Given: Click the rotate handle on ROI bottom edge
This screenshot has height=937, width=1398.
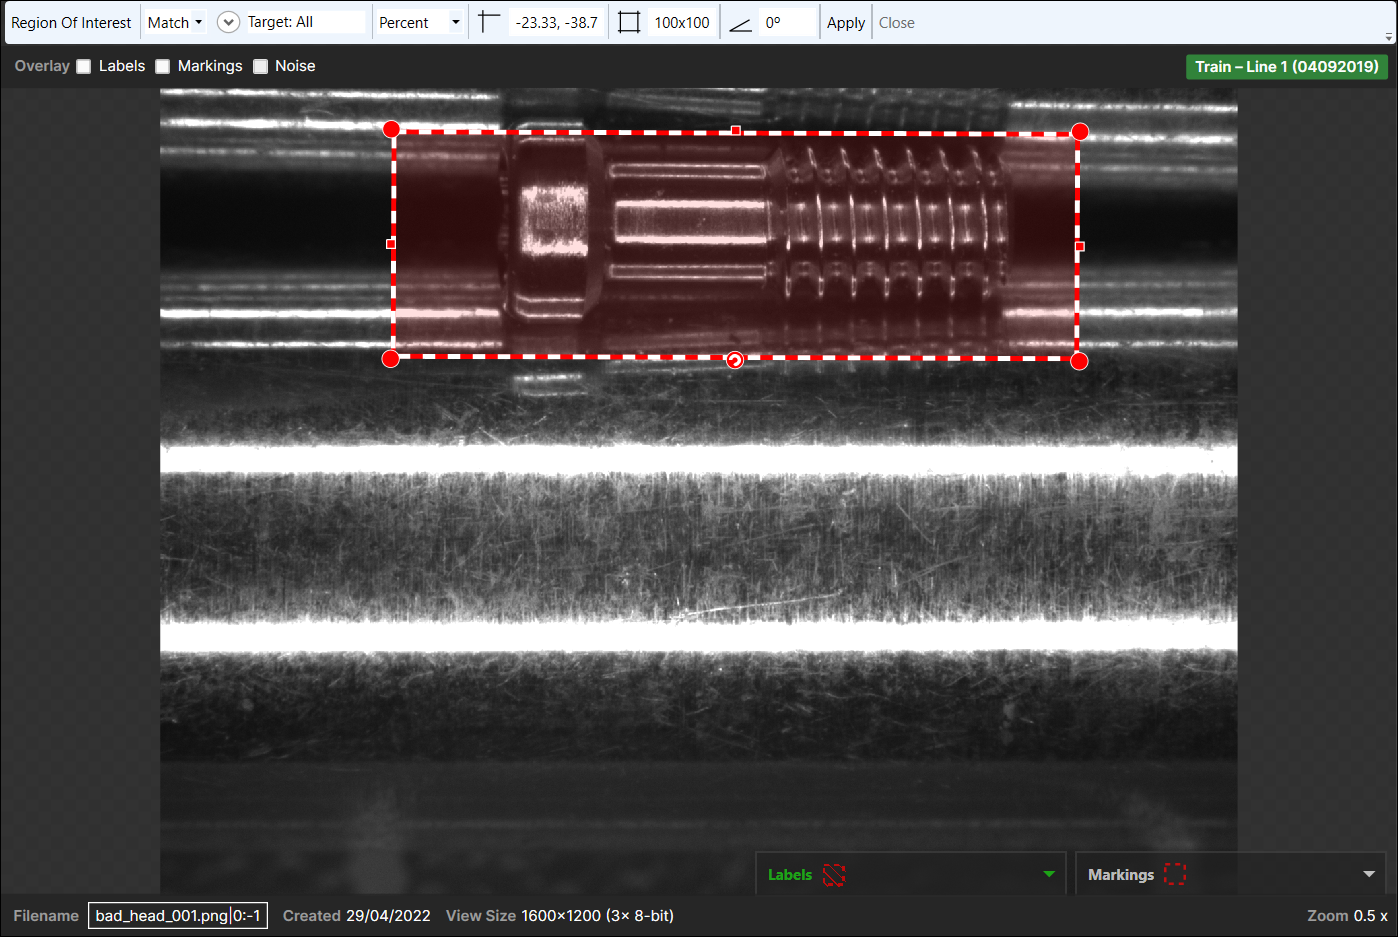Looking at the screenshot, I should (x=735, y=360).
